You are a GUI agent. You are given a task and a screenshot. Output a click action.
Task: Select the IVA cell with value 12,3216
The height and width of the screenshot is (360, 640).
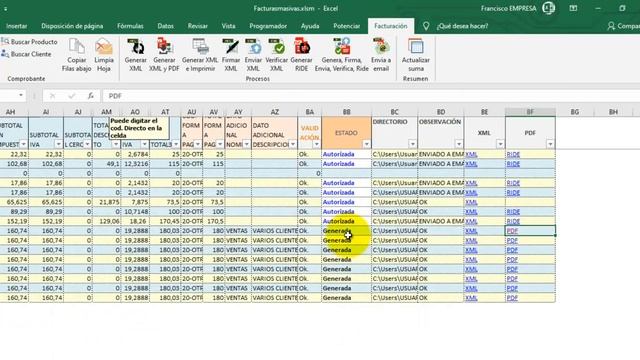point(135,164)
